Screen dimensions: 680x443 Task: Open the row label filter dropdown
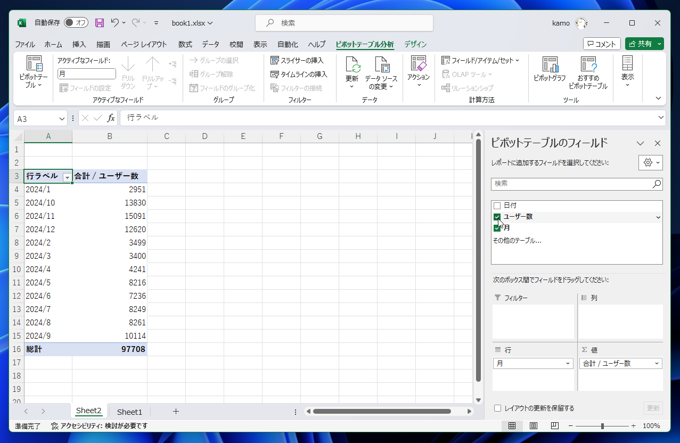[67, 177]
